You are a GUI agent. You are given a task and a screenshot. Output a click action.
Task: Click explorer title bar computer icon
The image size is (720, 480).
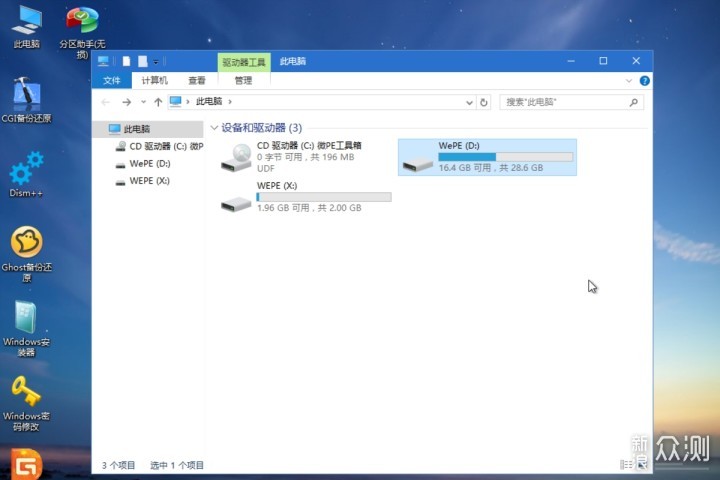tap(103, 61)
